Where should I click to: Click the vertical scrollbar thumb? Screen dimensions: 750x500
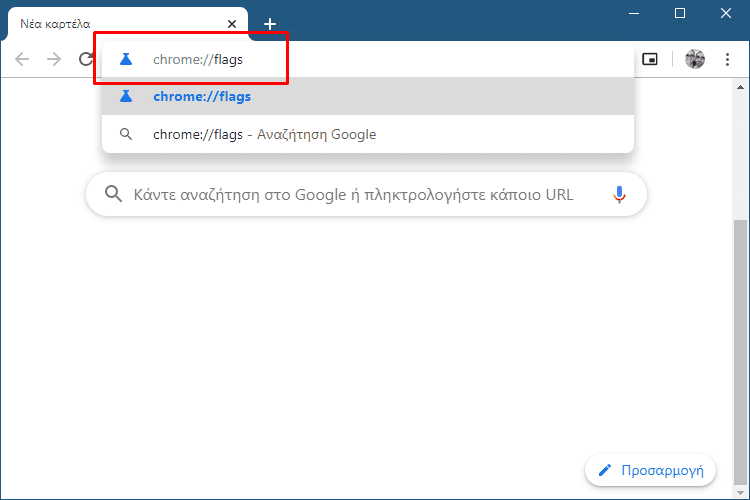click(740, 352)
